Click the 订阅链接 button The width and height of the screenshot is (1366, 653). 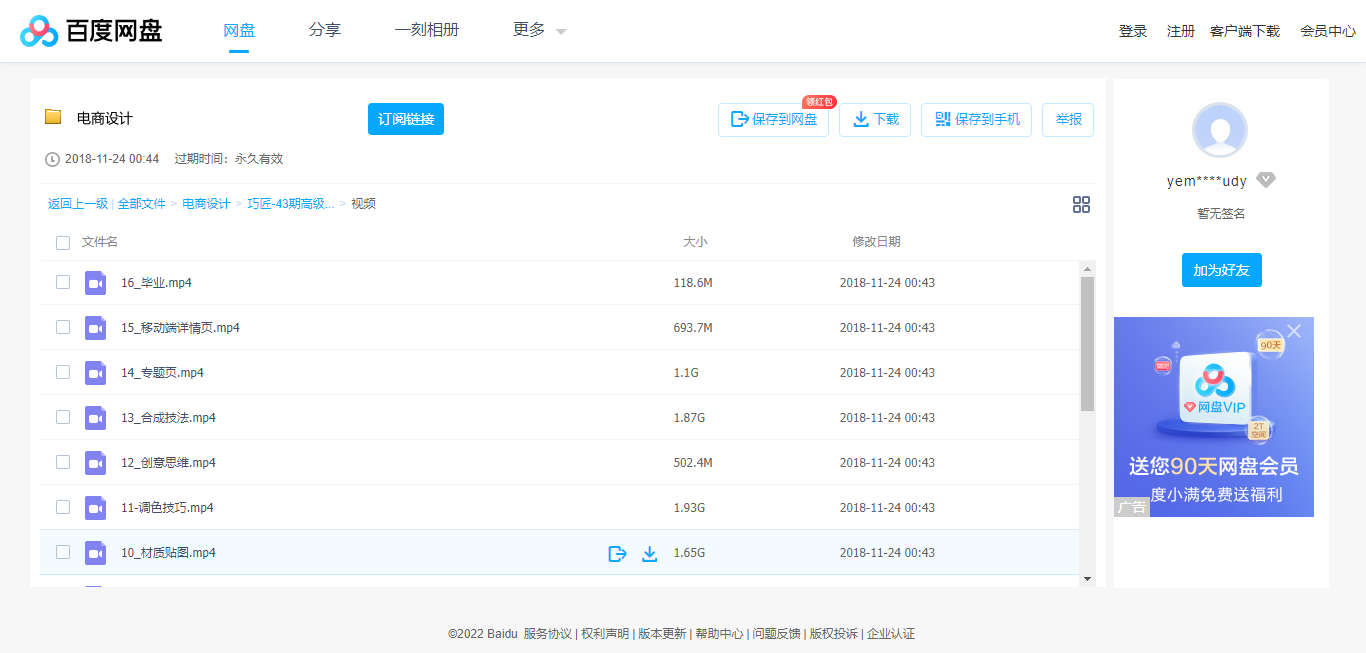tap(405, 119)
